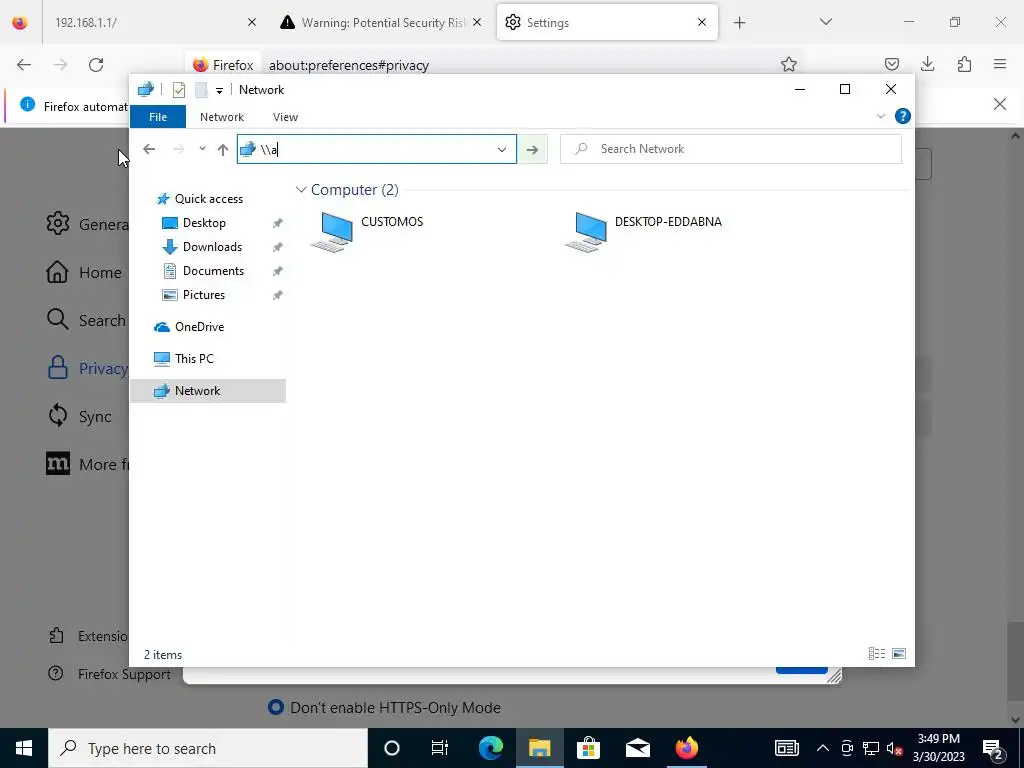
Task: Open the Windows Start menu
Action: point(24,748)
